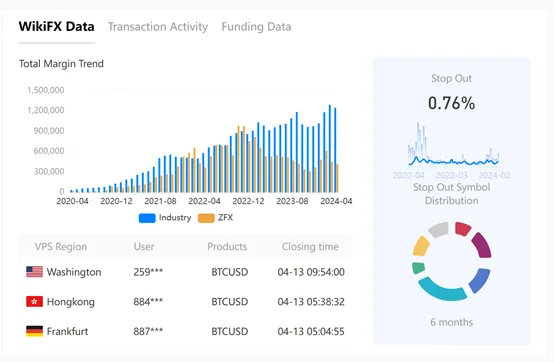The width and height of the screenshot is (554, 362).
Task: Click user 884***
Action: 148,302
